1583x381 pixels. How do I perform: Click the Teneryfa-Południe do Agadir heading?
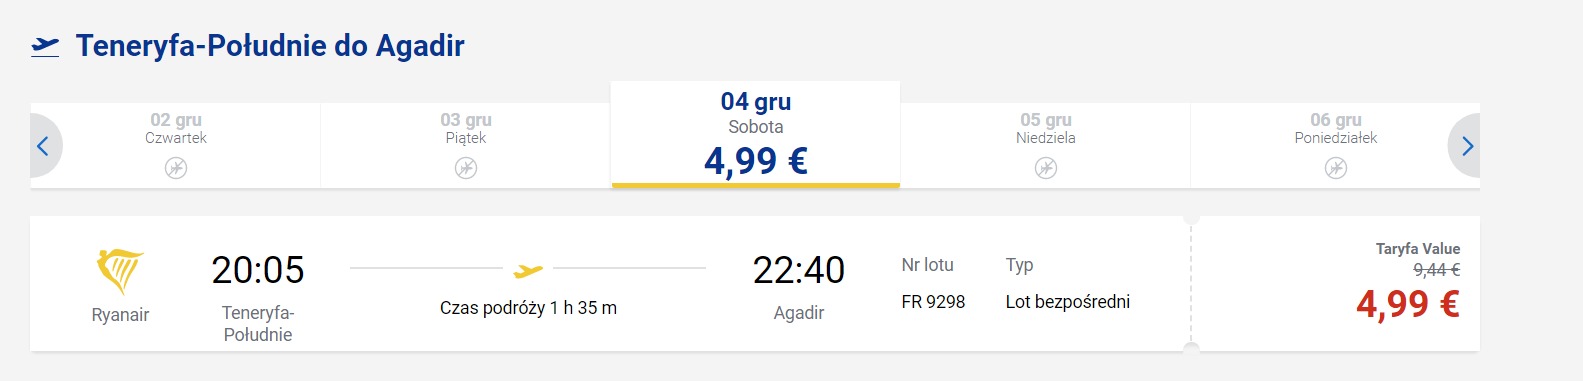click(270, 46)
